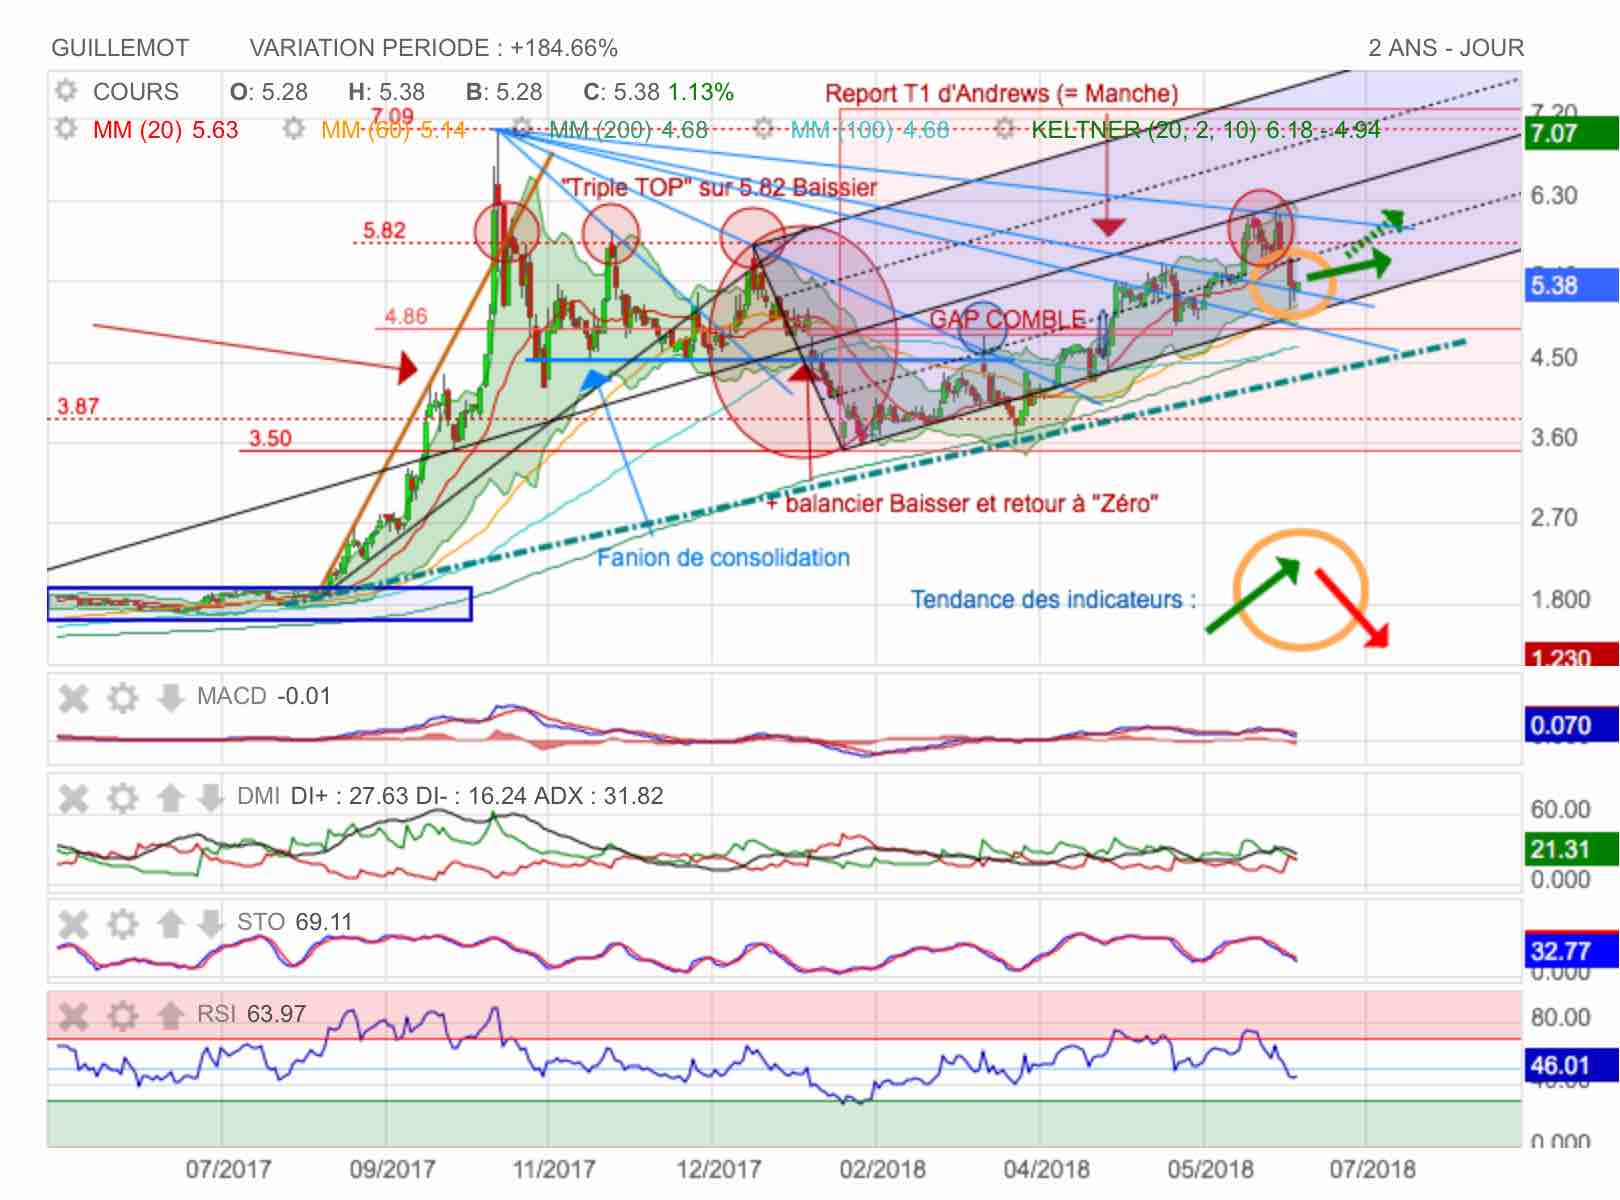Click the 2.70 price axis label
This screenshot has height=1200, width=1620.
(1554, 518)
